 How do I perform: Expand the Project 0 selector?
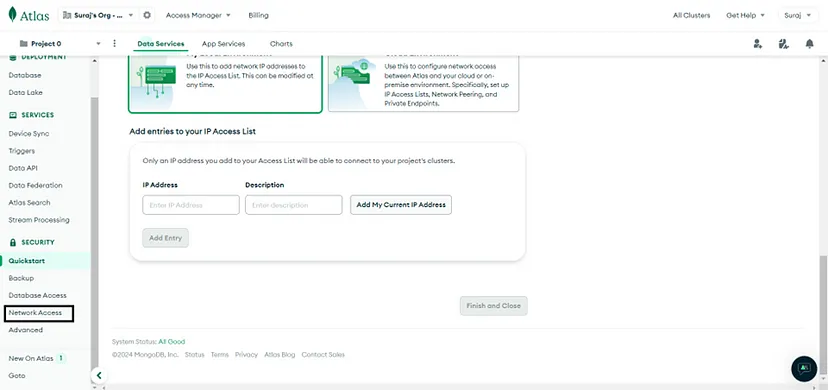(60, 44)
